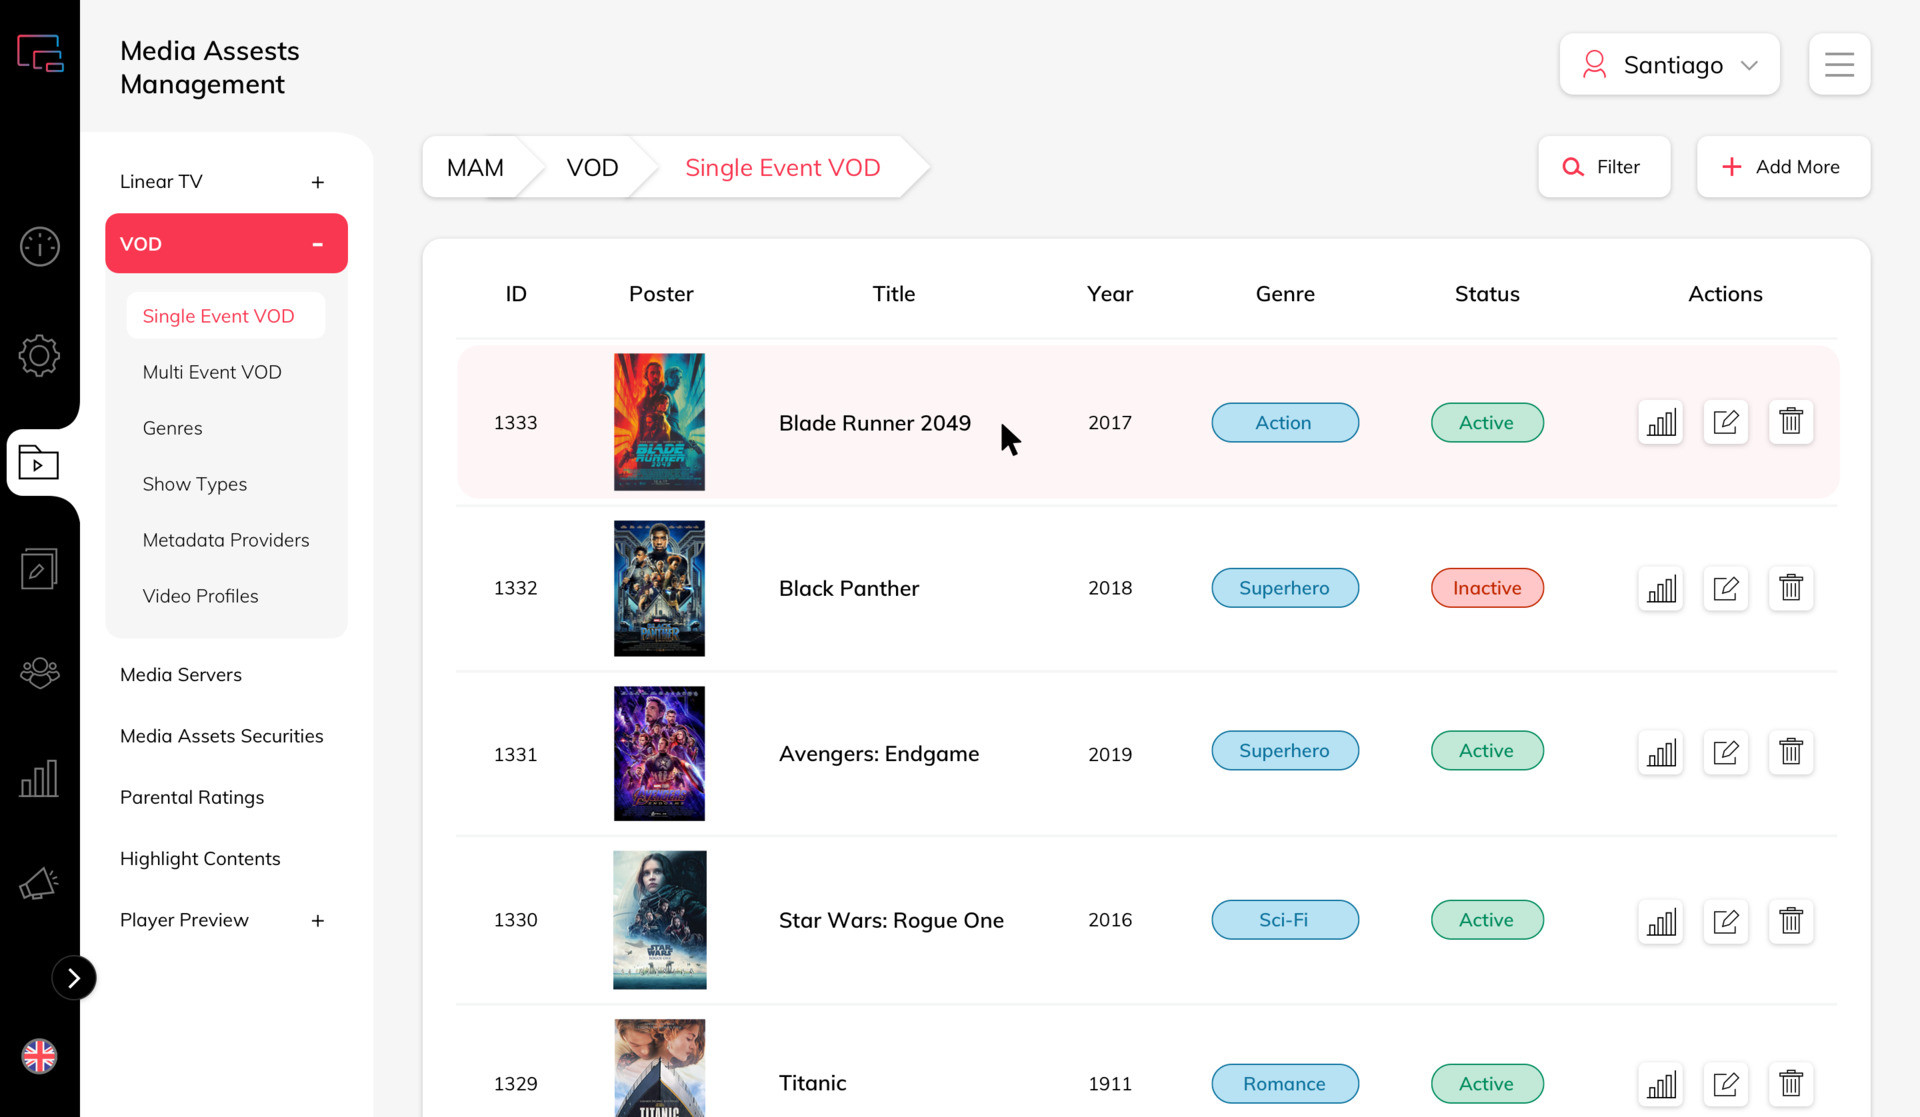1920x1117 pixels.
Task: Expand the Player Preview section
Action: coord(317,921)
